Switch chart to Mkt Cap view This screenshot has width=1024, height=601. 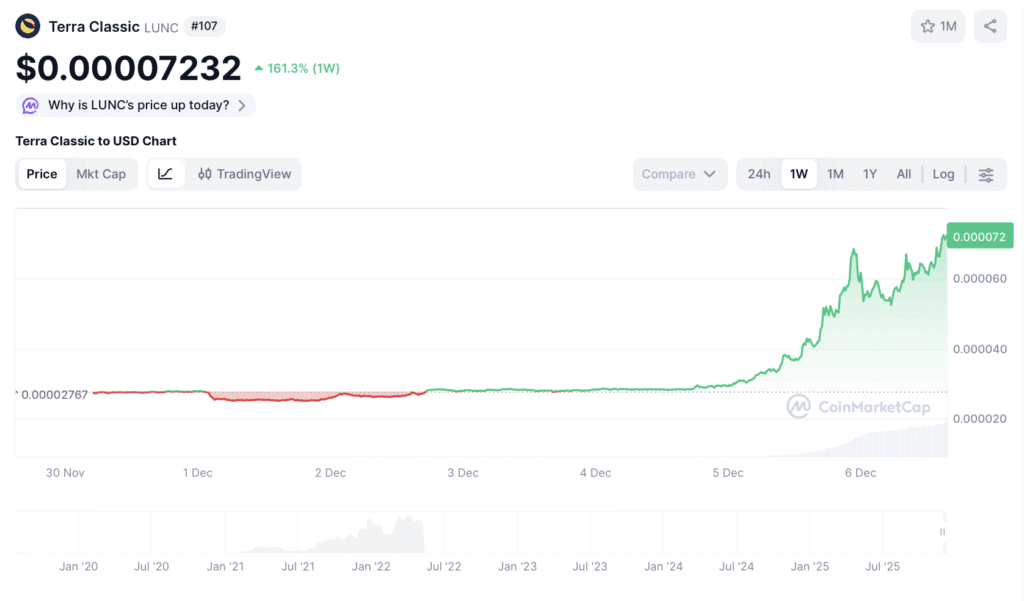click(101, 174)
